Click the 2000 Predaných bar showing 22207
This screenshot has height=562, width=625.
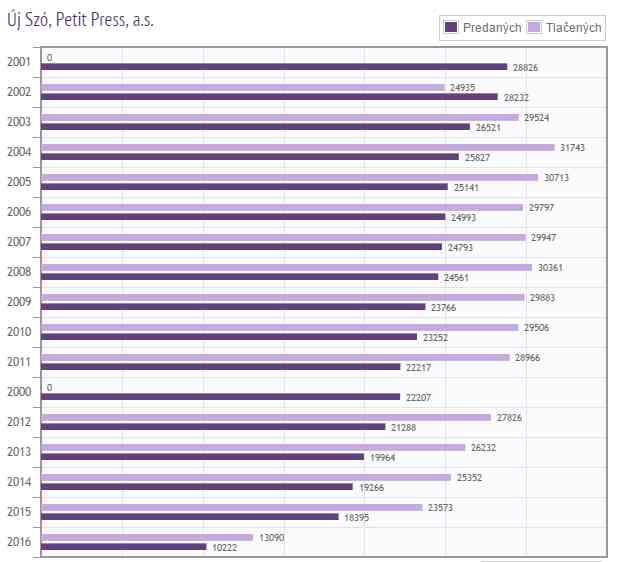point(220,397)
